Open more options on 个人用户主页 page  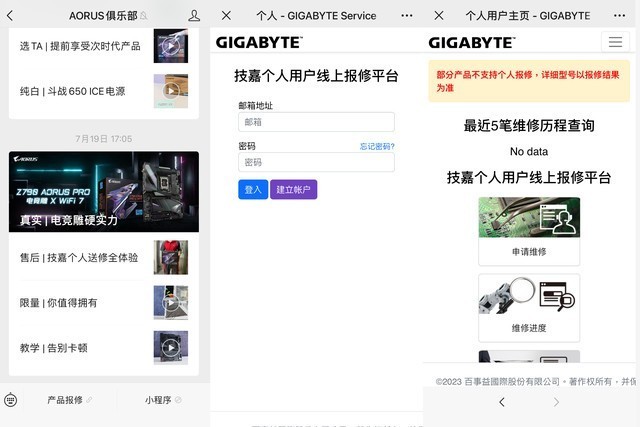pyautogui.click(x=619, y=16)
